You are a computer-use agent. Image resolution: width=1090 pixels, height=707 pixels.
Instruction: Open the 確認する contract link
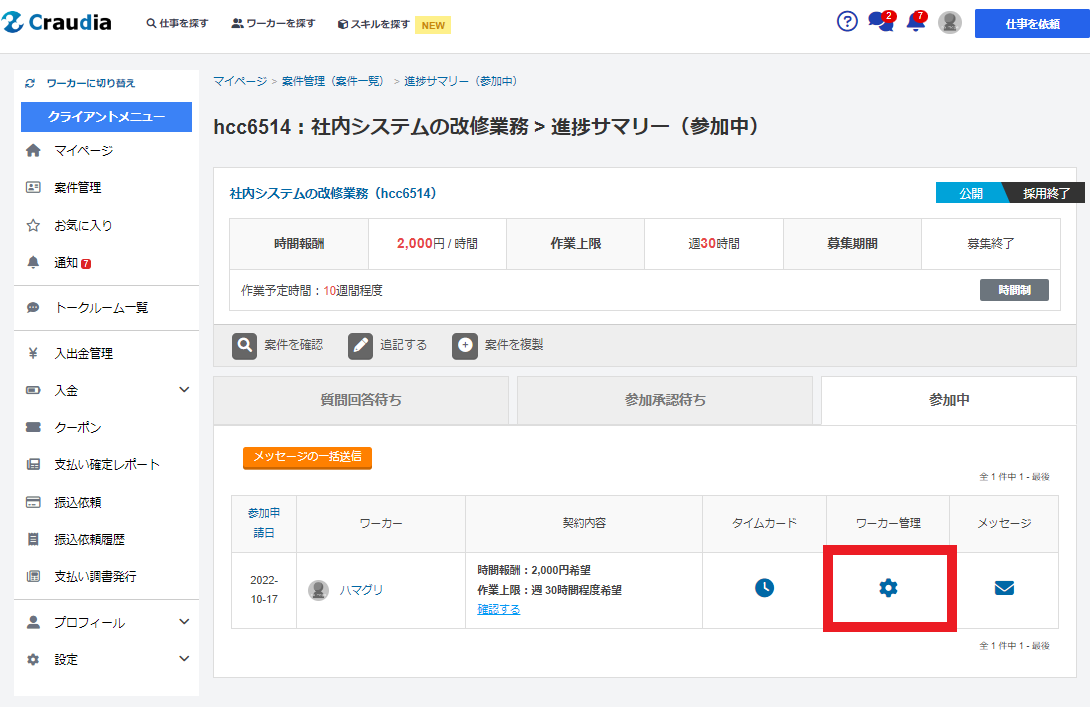[x=499, y=609]
